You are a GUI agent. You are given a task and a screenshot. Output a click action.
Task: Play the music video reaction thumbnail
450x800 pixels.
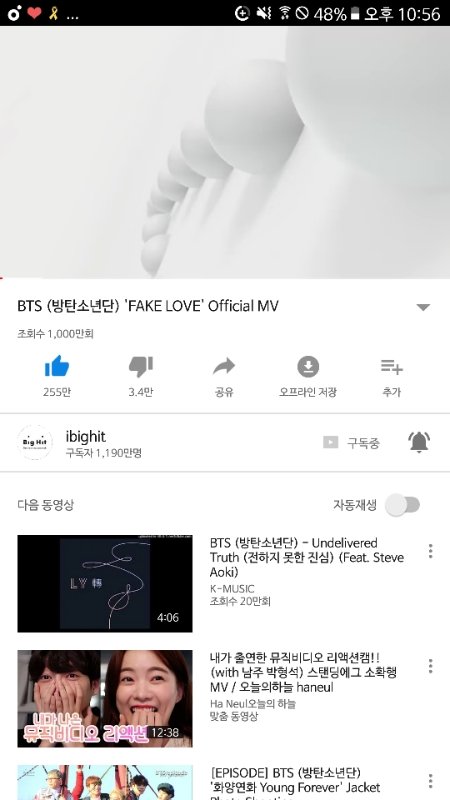click(105, 698)
